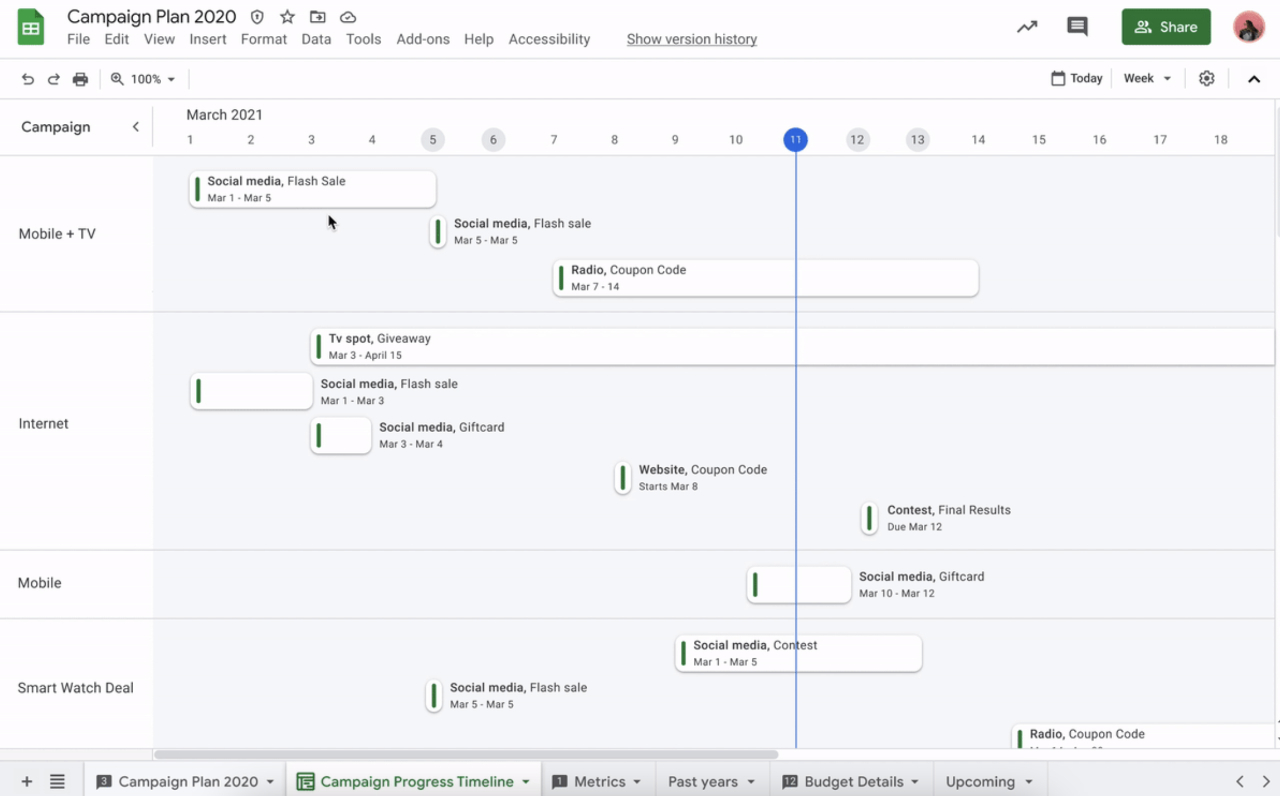Open Show version history
Image resolution: width=1280 pixels, height=796 pixels.
[691, 39]
